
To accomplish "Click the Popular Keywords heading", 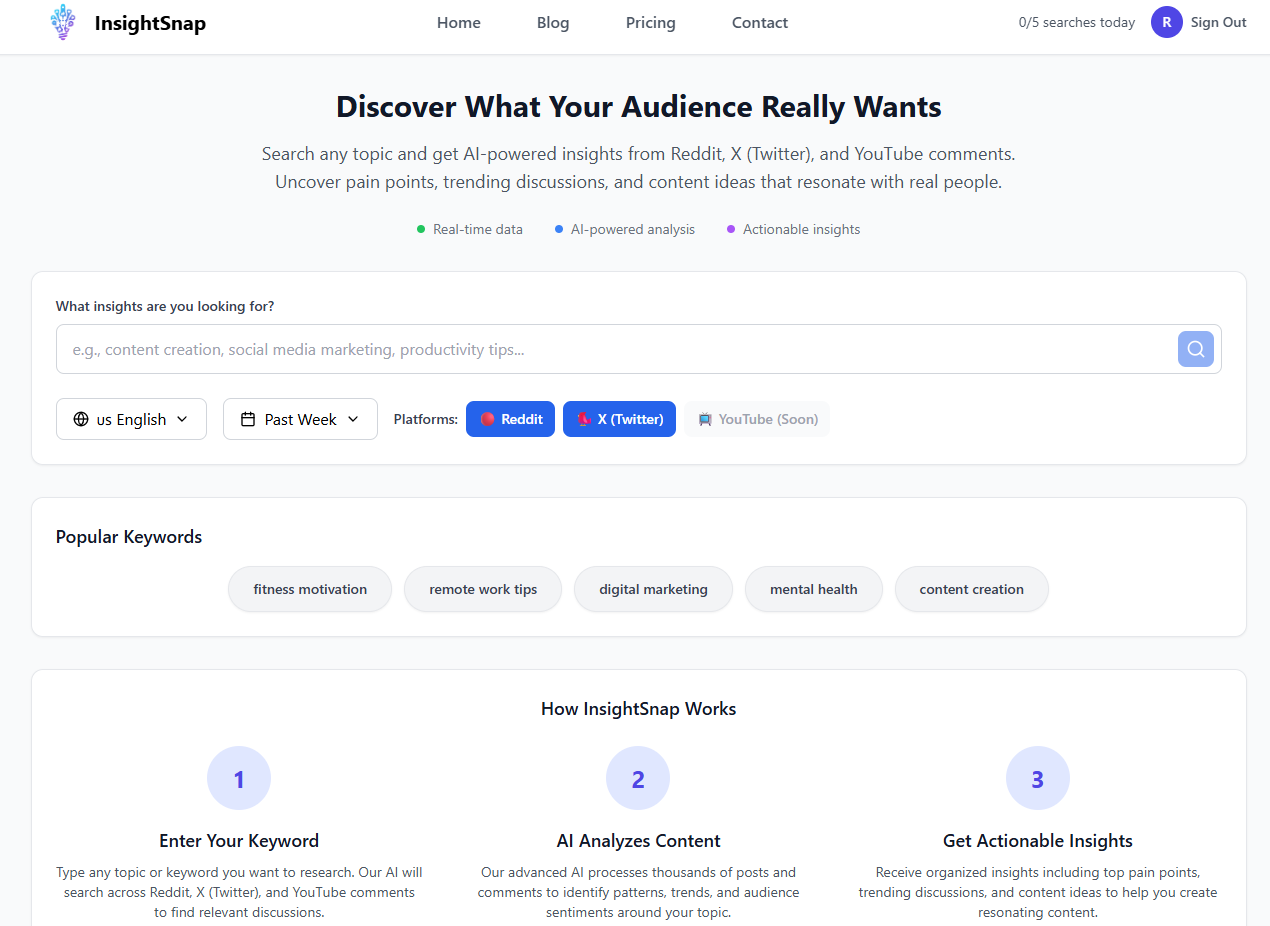I will pyautogui.click(x=129, y=537).
